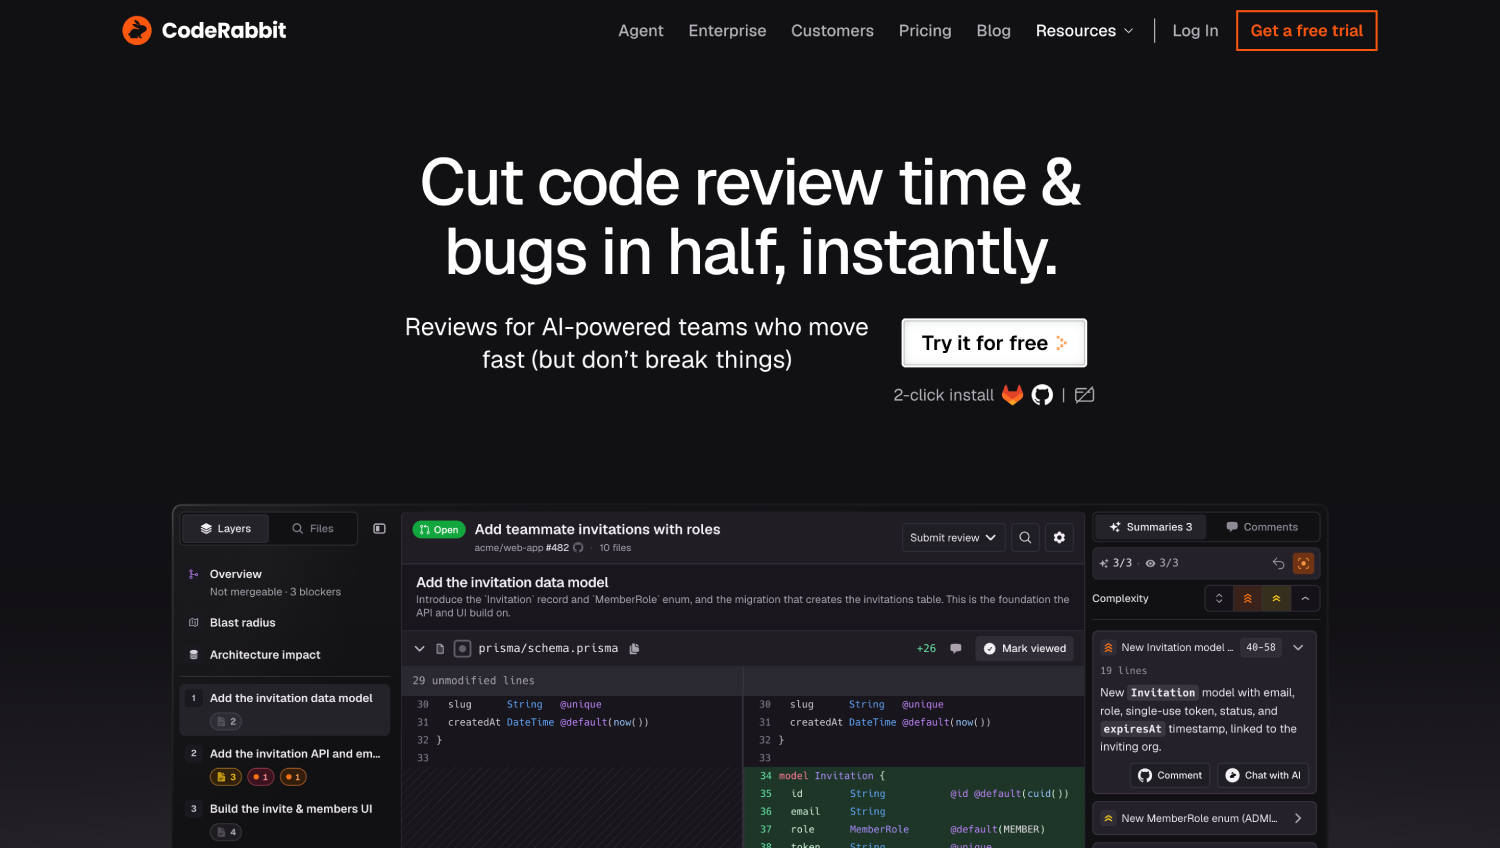
Task: Click the Architecture impact database icon
Action: [x=193, y=655]
